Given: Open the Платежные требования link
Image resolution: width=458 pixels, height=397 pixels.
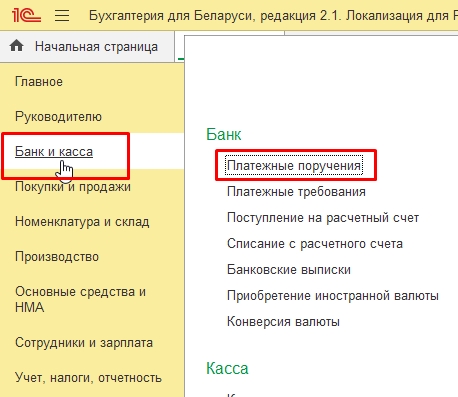Looking at the screenshot, I should (x=296, y=192).
